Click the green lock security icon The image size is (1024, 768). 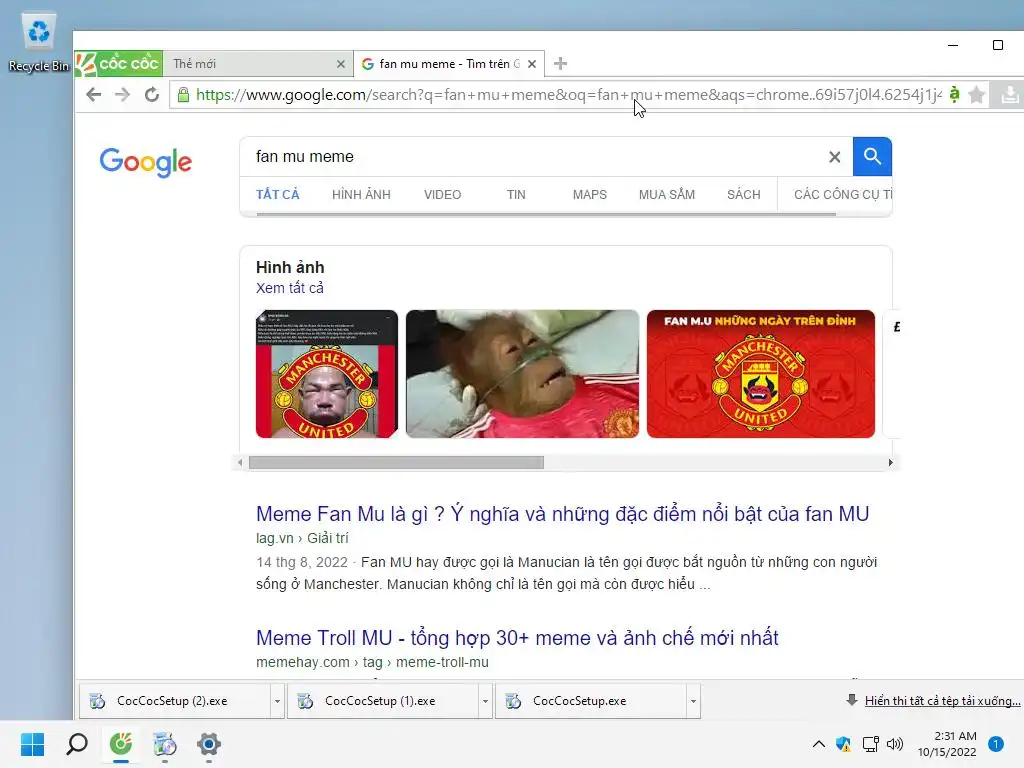pos(184,95)
